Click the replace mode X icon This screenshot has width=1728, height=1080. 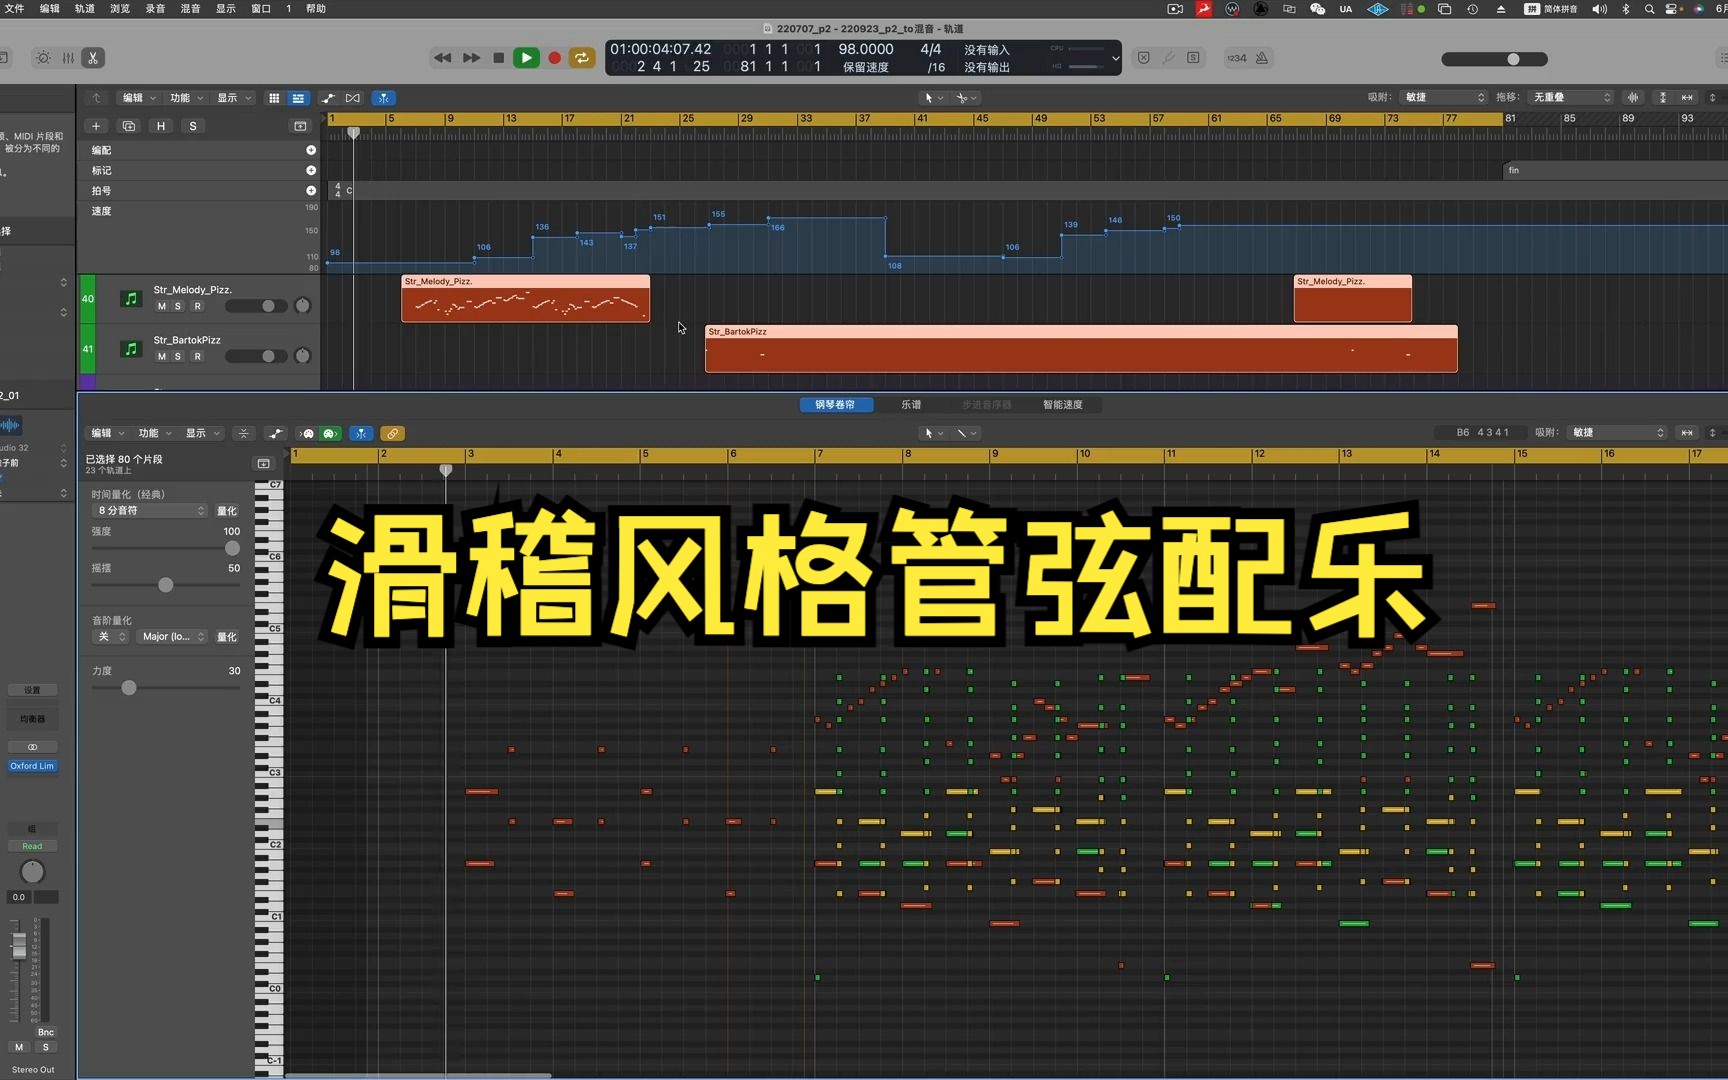pos(1144,58)
